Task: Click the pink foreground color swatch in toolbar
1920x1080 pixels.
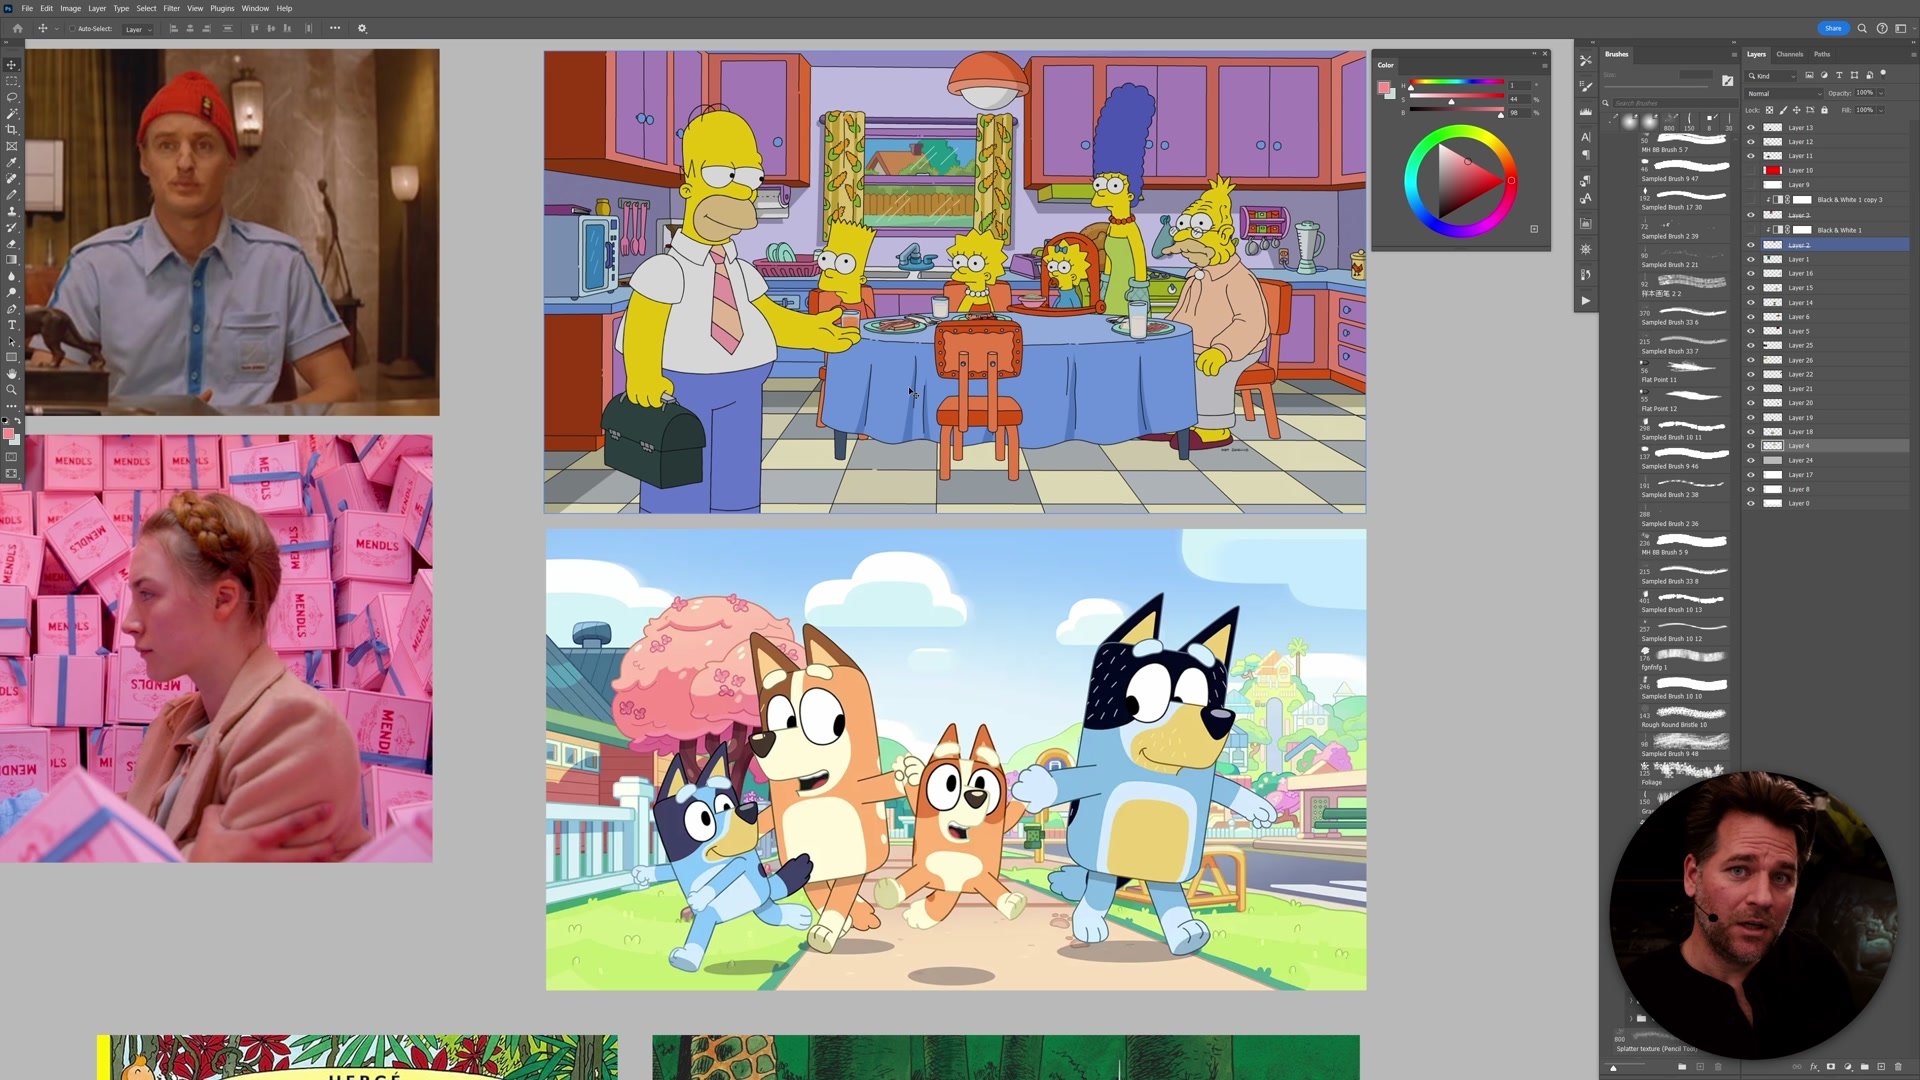Action: pyautogui.click(x=9, y=435)
